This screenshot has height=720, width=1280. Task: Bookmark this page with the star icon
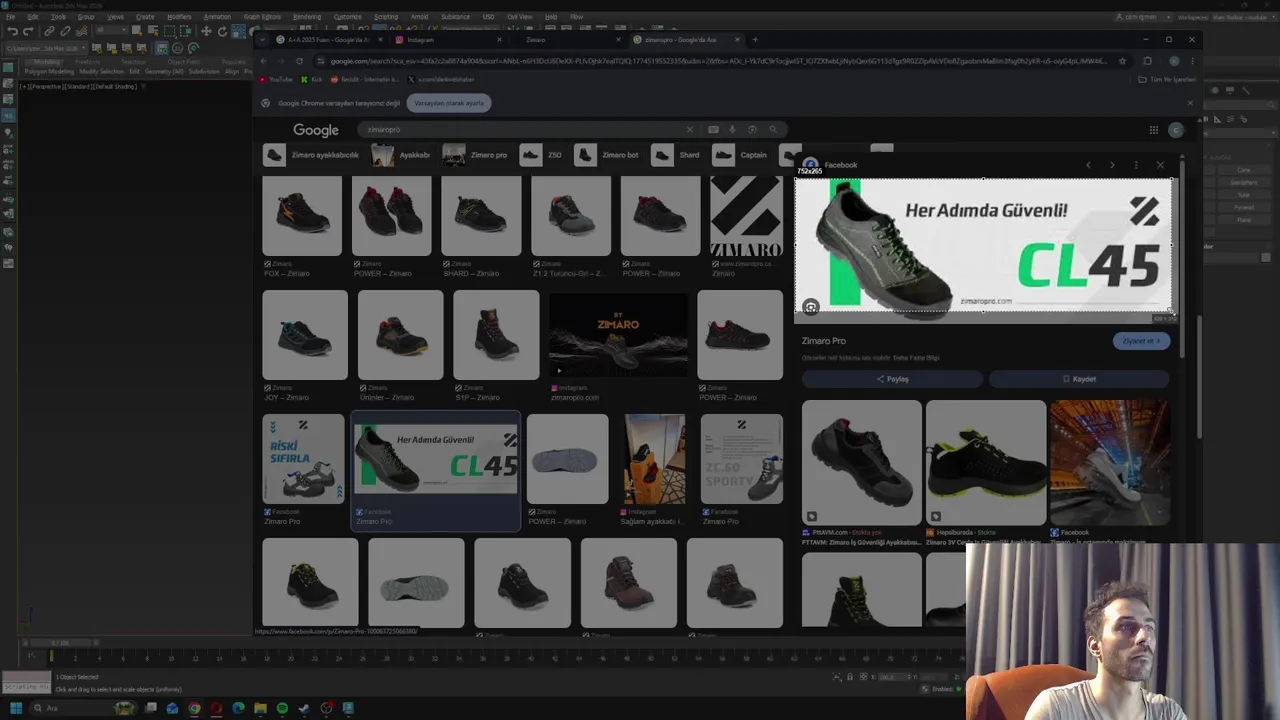[1122, 61]
